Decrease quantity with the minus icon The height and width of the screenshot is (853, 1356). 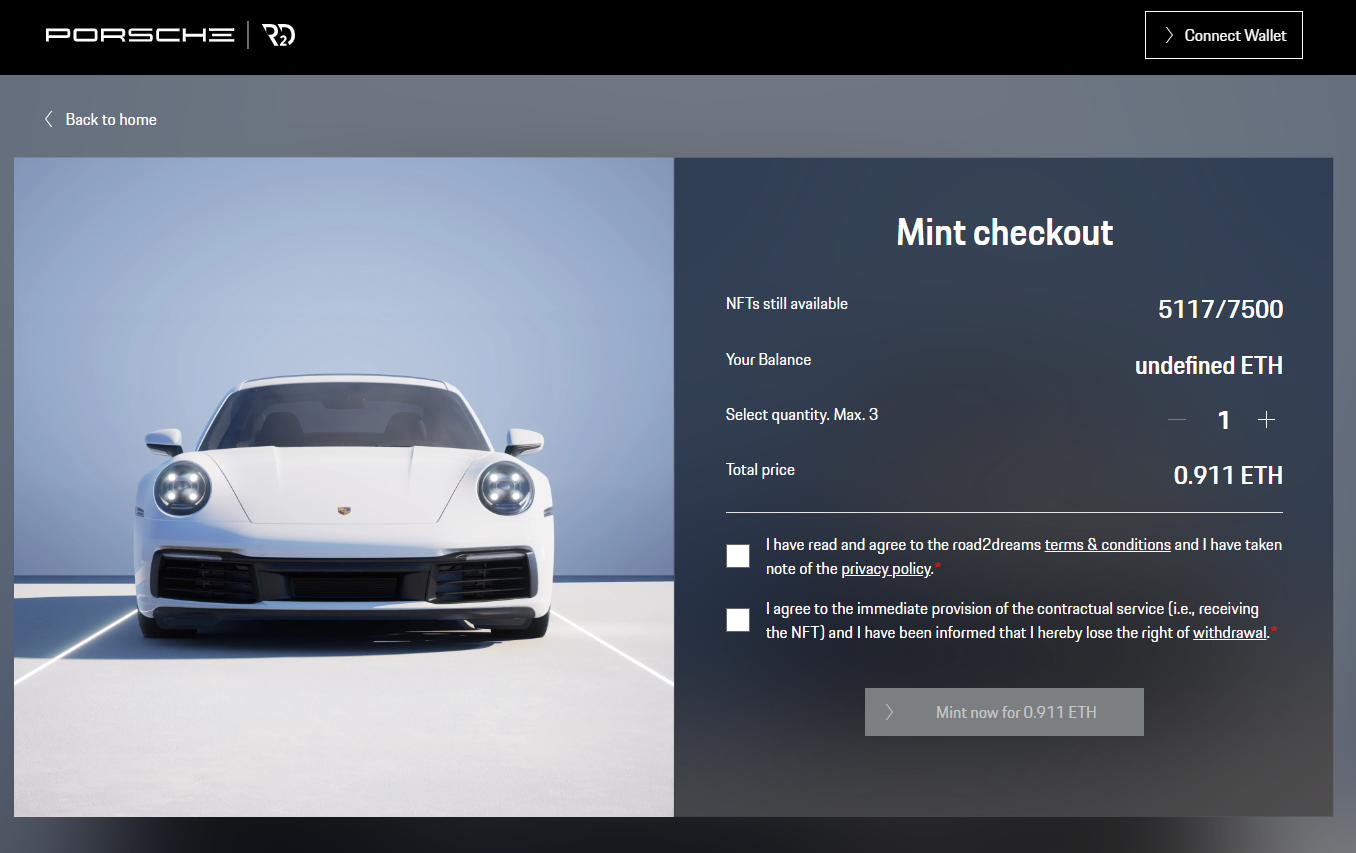1177,420
